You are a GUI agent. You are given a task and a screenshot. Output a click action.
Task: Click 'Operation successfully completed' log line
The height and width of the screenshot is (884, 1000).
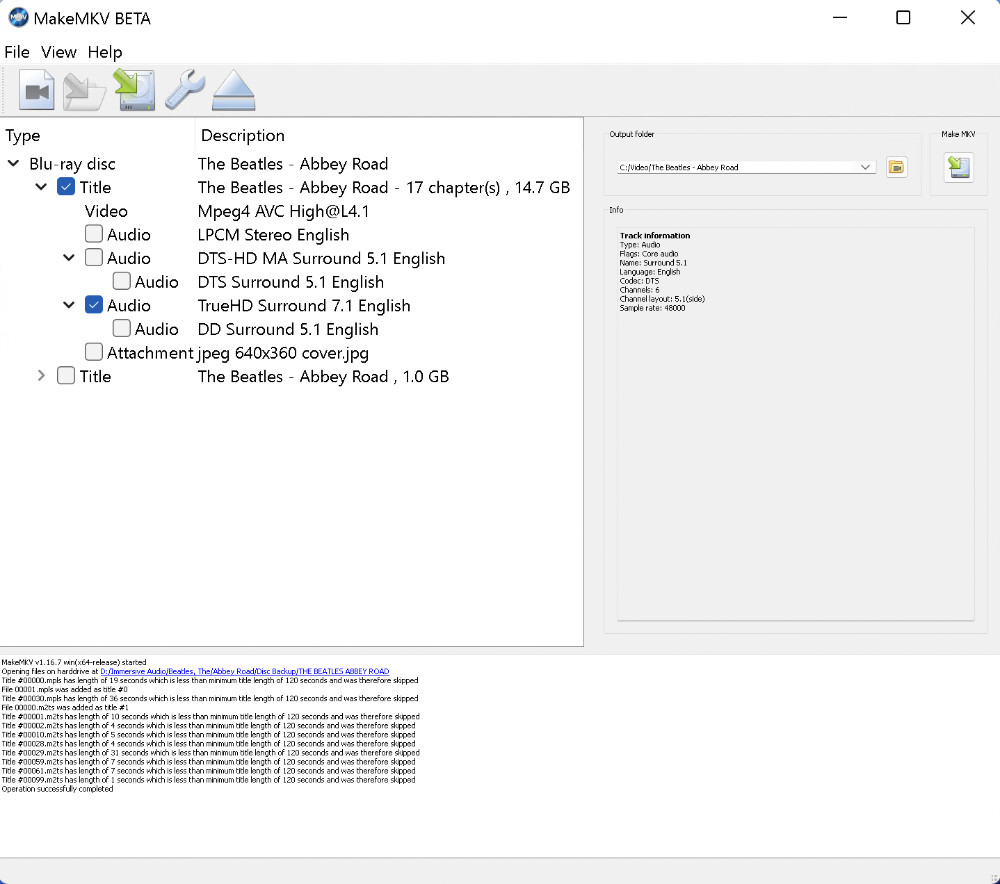(x=57, y=789)
